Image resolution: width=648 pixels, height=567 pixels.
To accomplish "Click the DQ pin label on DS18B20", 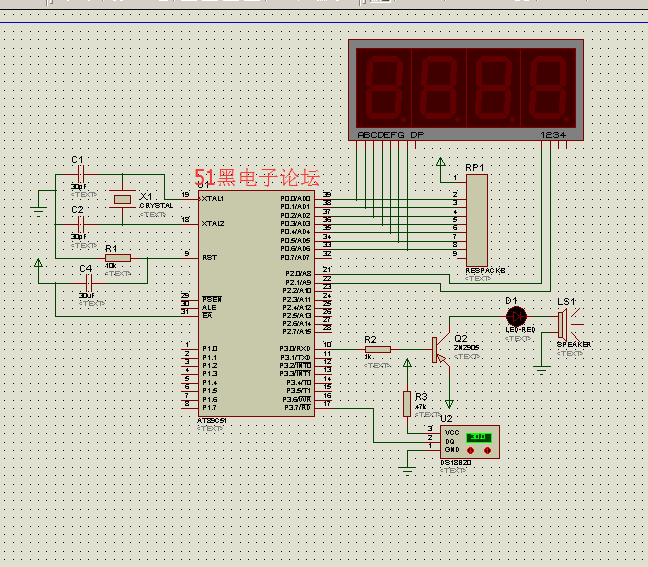I will [x=450, y=442].
